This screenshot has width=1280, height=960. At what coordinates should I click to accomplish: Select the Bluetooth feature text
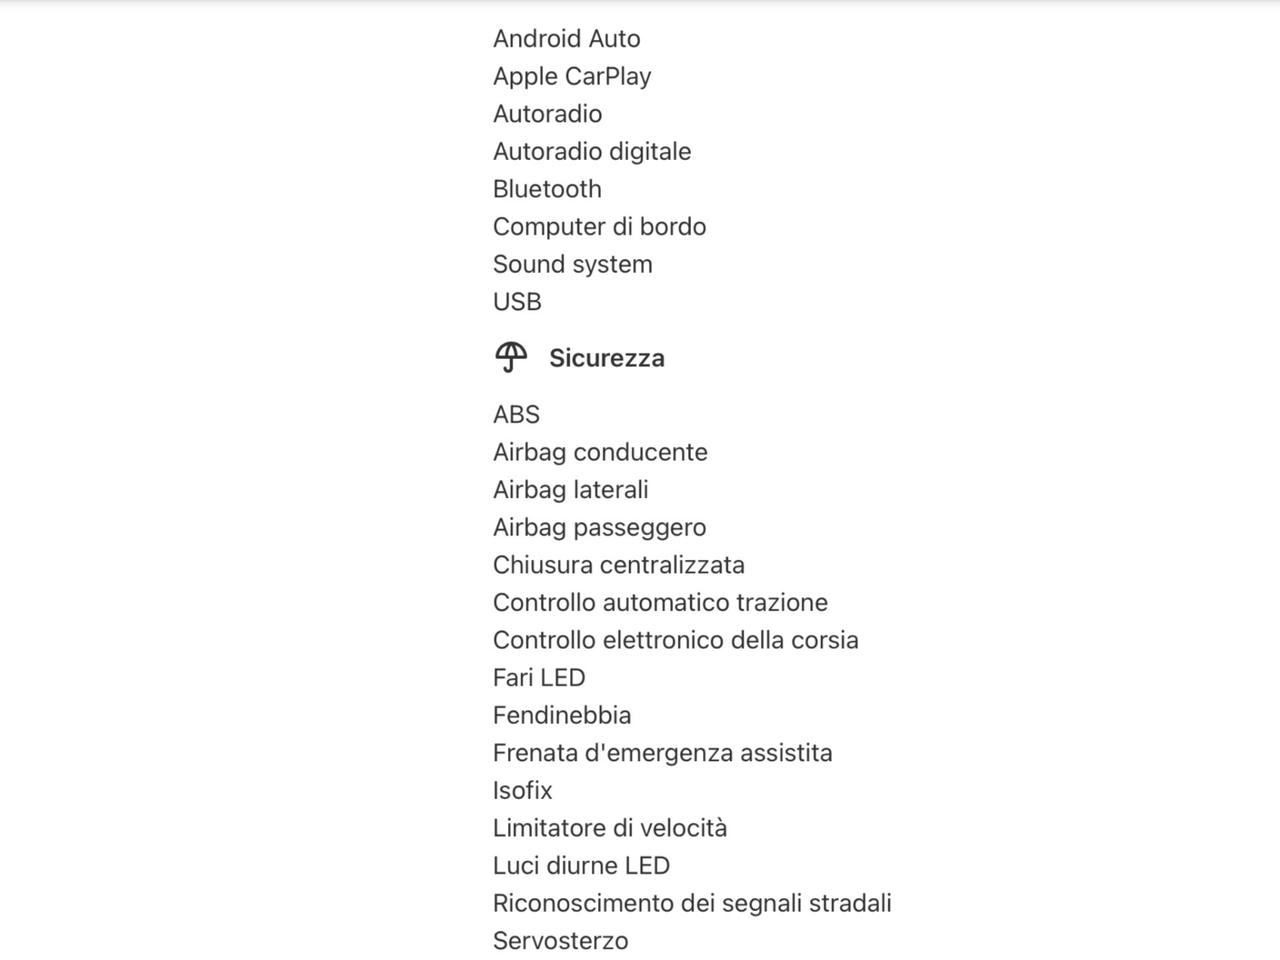pos(547,189)
